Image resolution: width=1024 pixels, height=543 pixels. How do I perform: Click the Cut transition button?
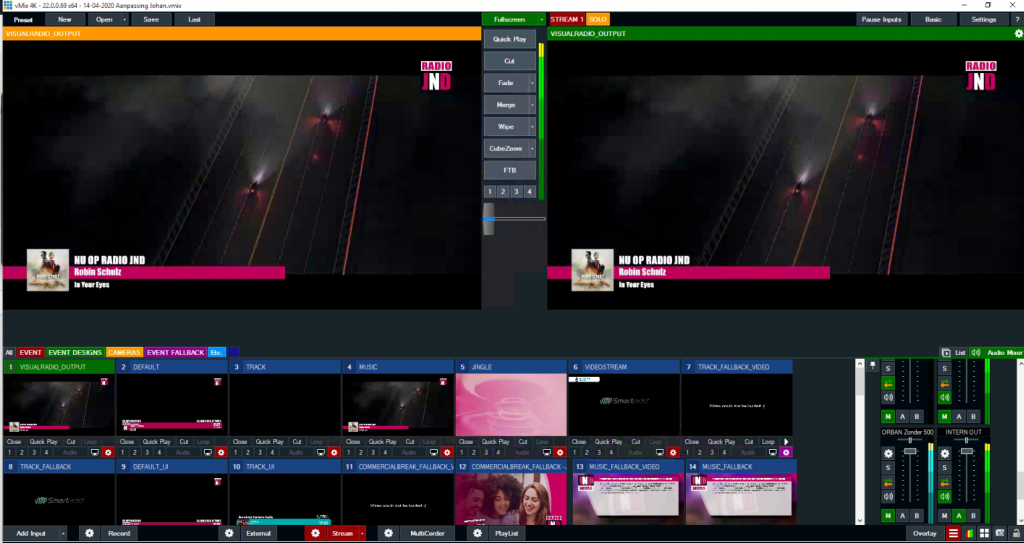click(509, 61)
